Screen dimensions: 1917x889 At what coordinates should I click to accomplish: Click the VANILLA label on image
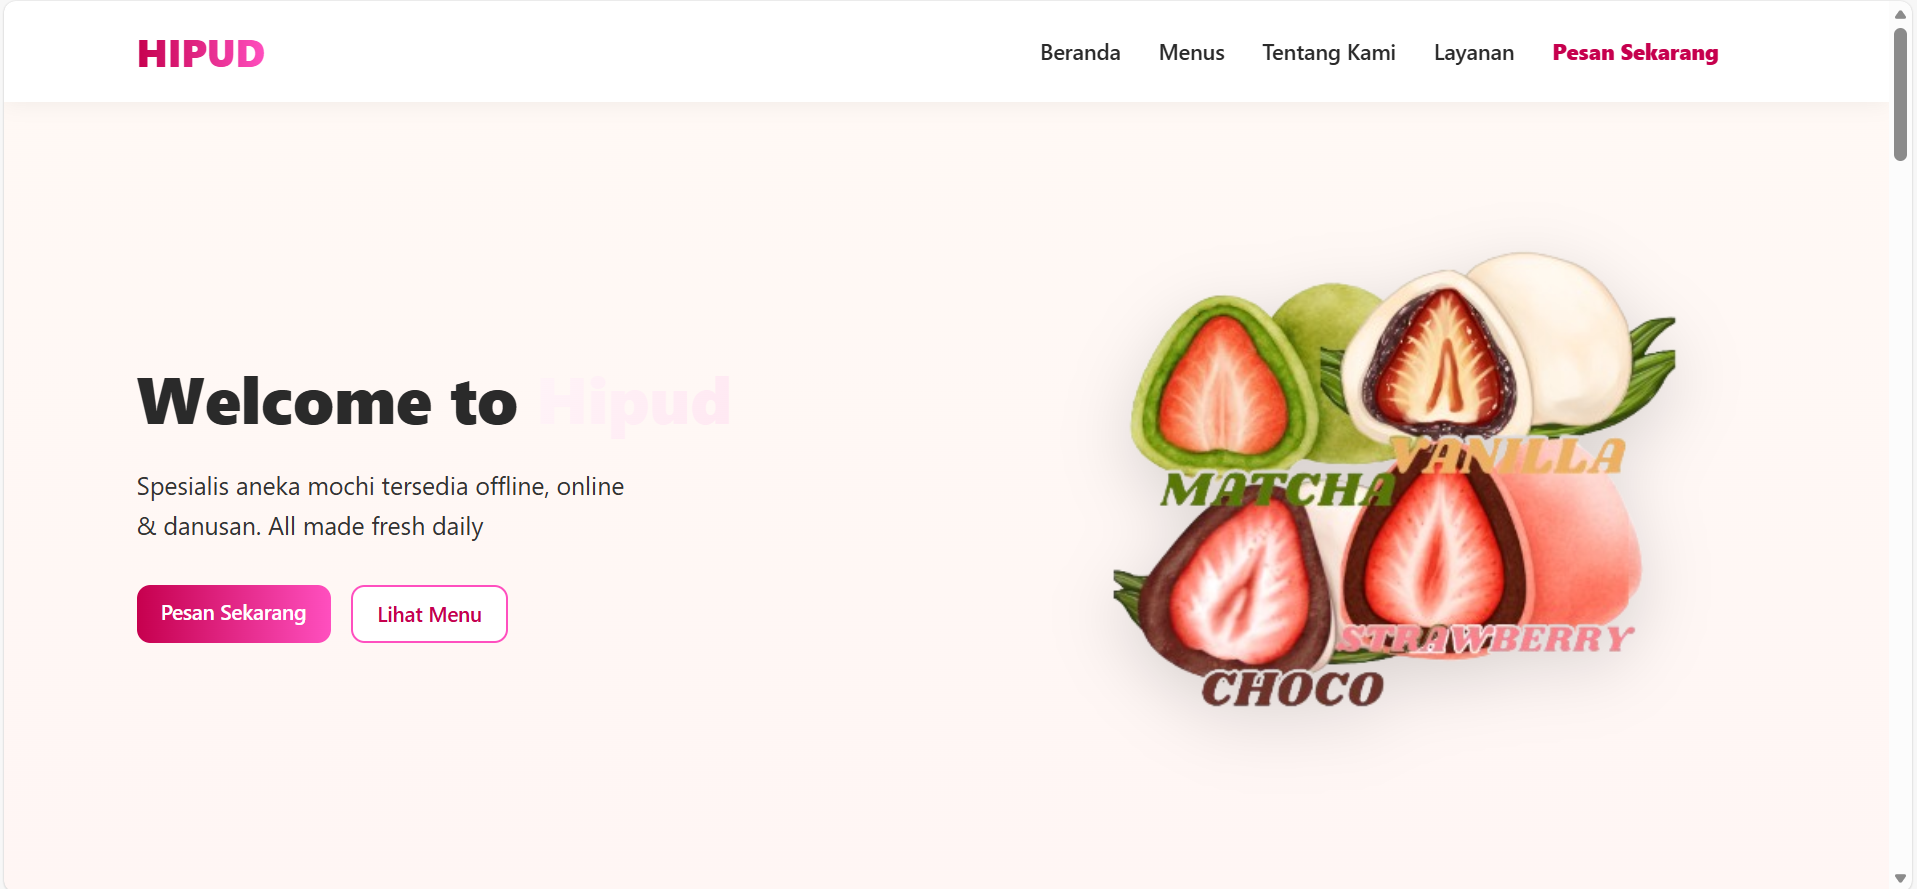[1508, 456]
